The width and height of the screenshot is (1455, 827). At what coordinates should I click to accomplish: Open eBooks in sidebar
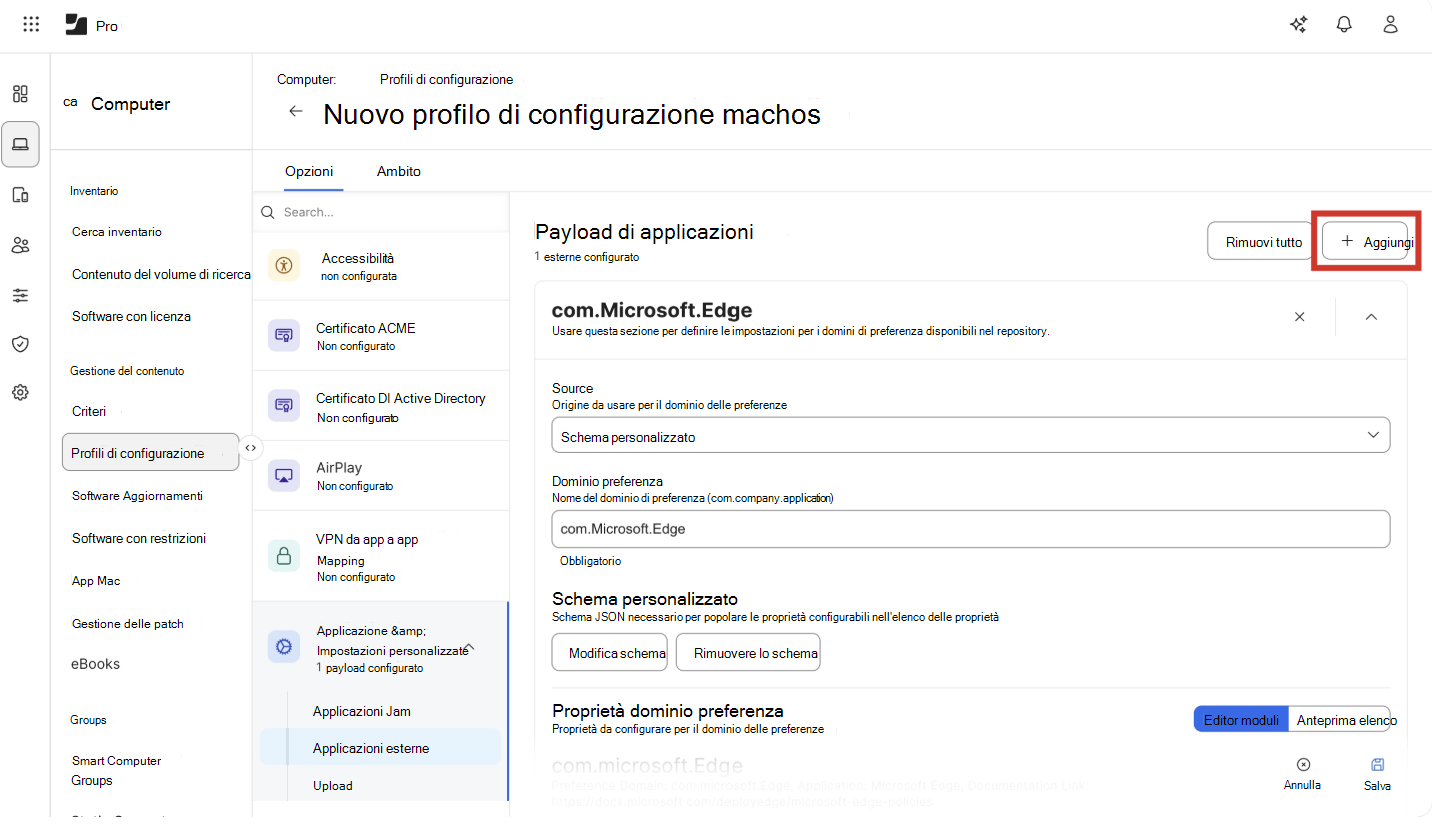(x=95, y=664)
